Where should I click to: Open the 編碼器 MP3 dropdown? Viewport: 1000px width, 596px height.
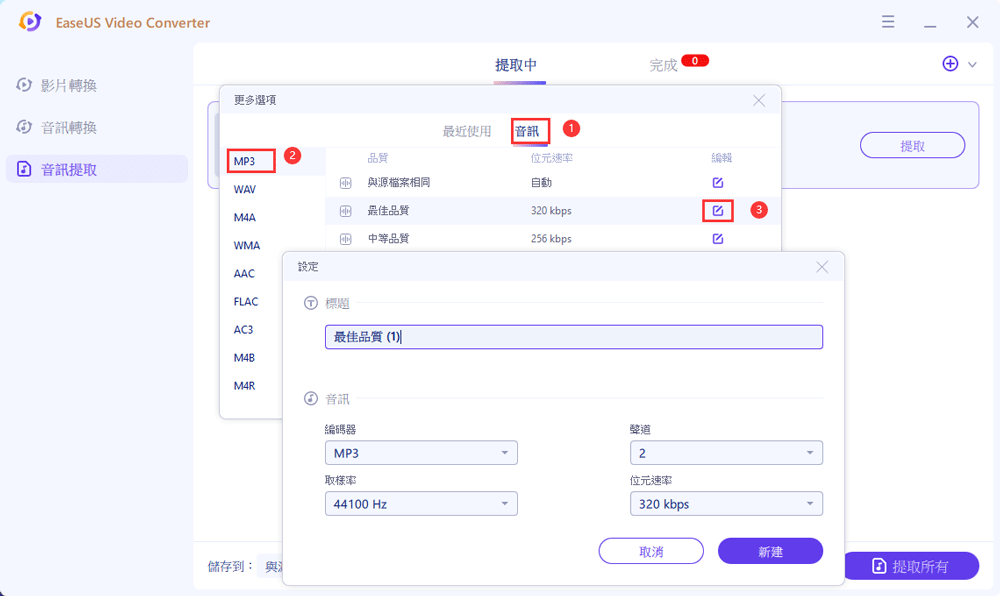pyautogui.click(x=421, y=453)
